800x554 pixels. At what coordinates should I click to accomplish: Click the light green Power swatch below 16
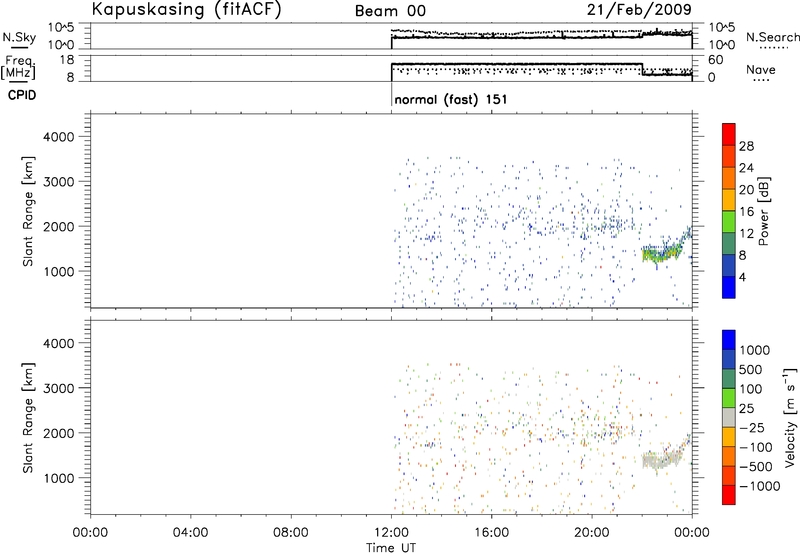click(729, 223)
